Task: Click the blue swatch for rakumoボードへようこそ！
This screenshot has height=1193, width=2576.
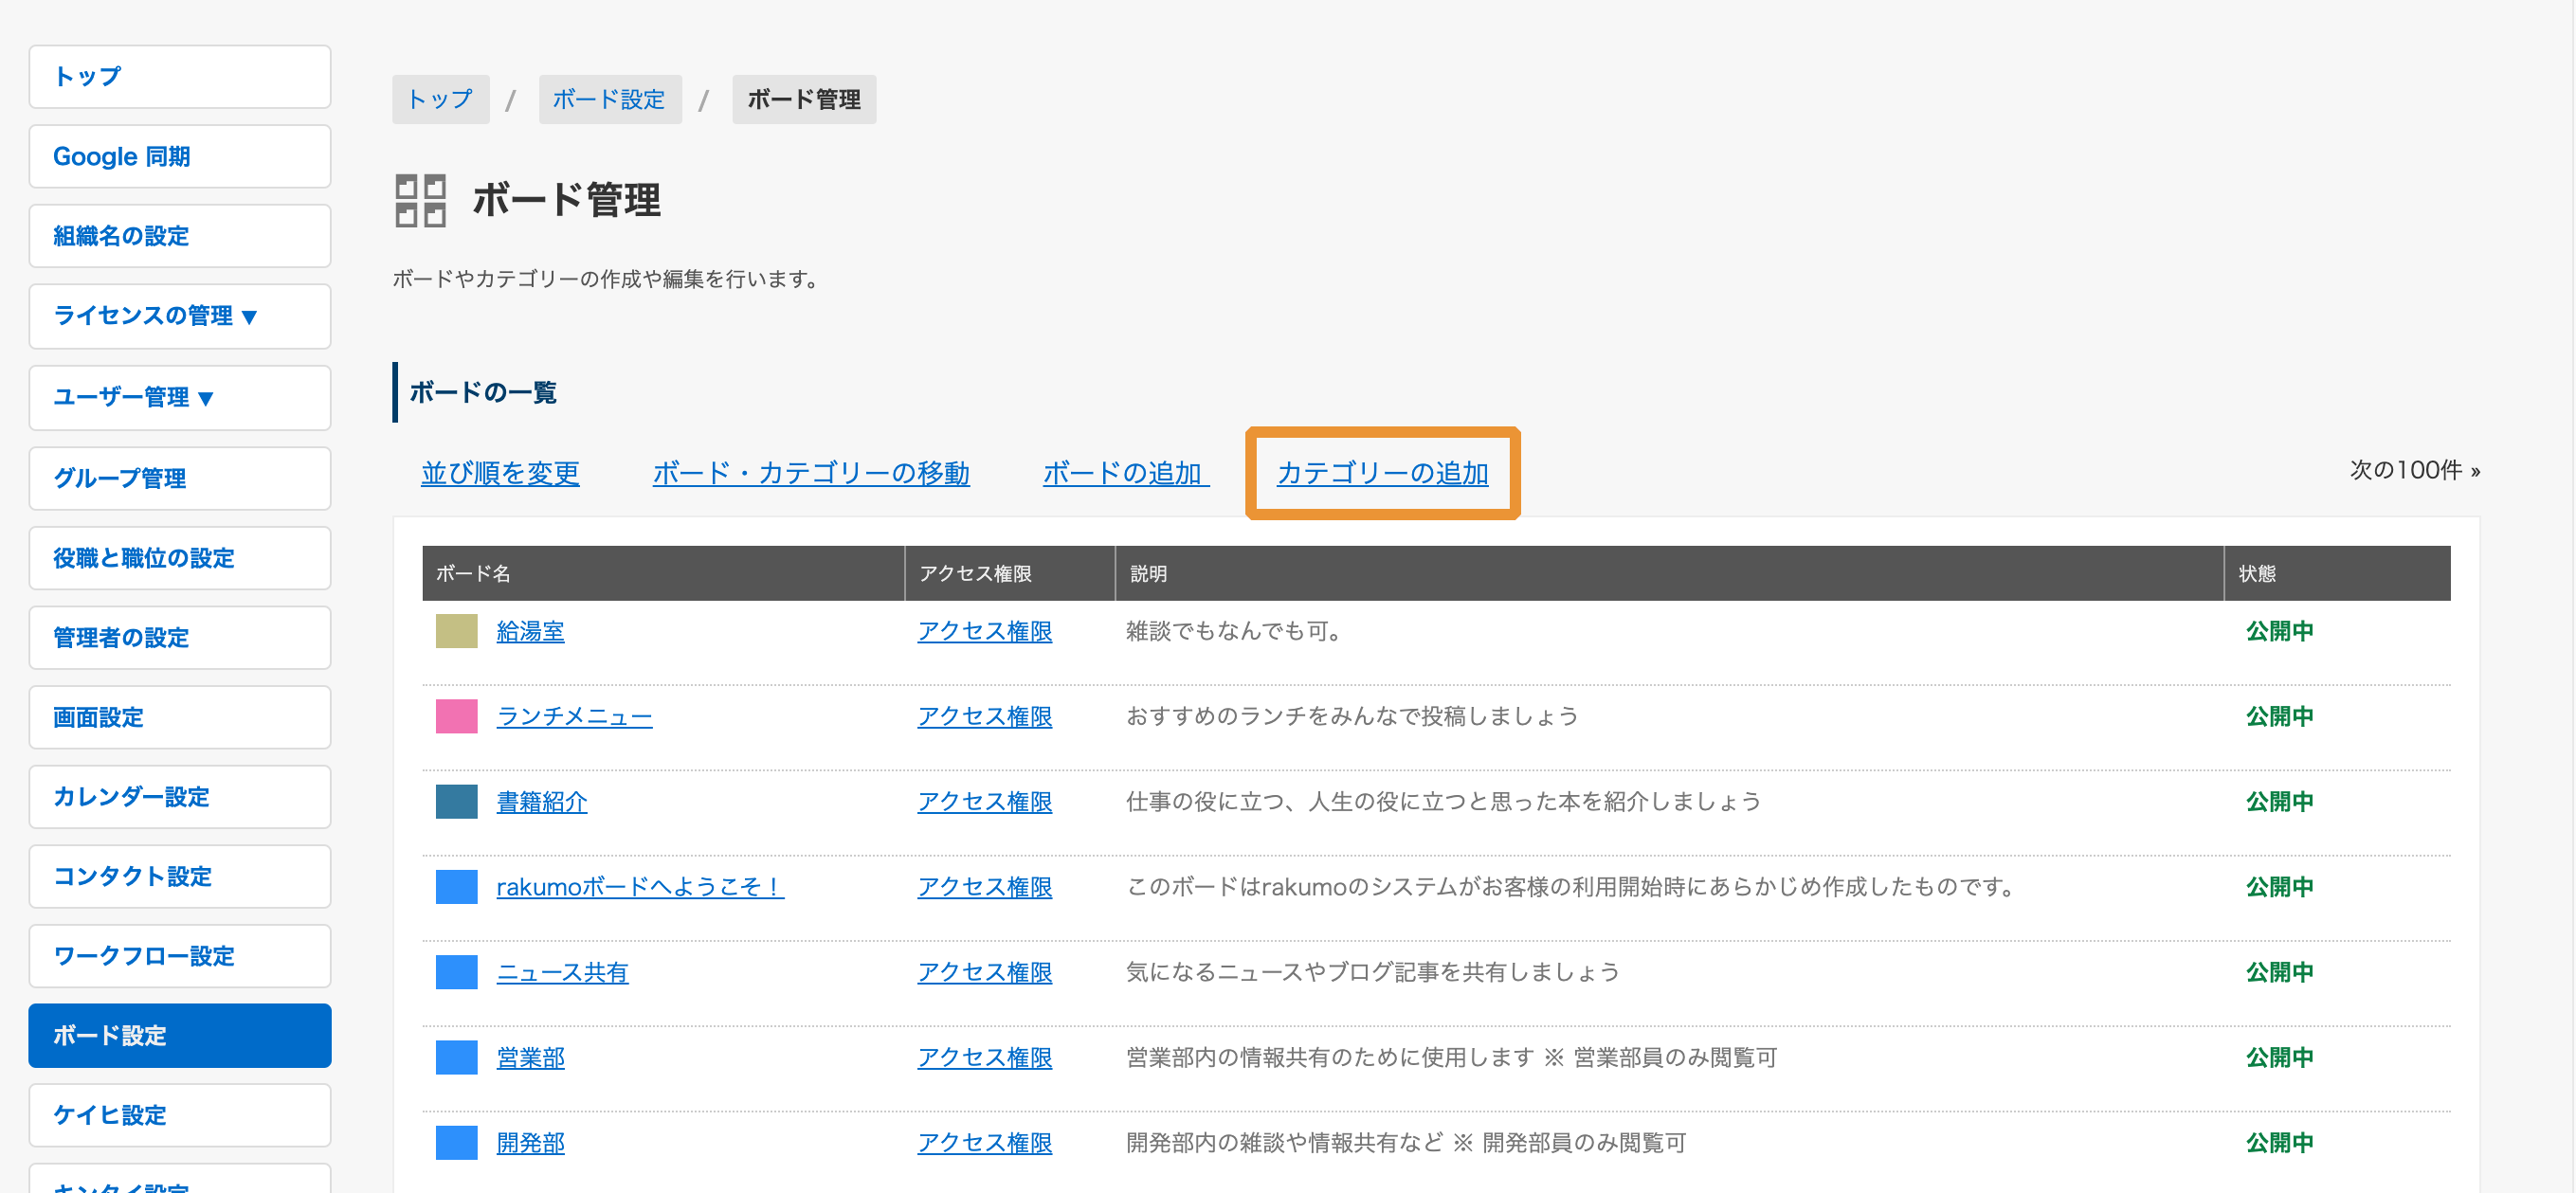Action: pos(457,887)
